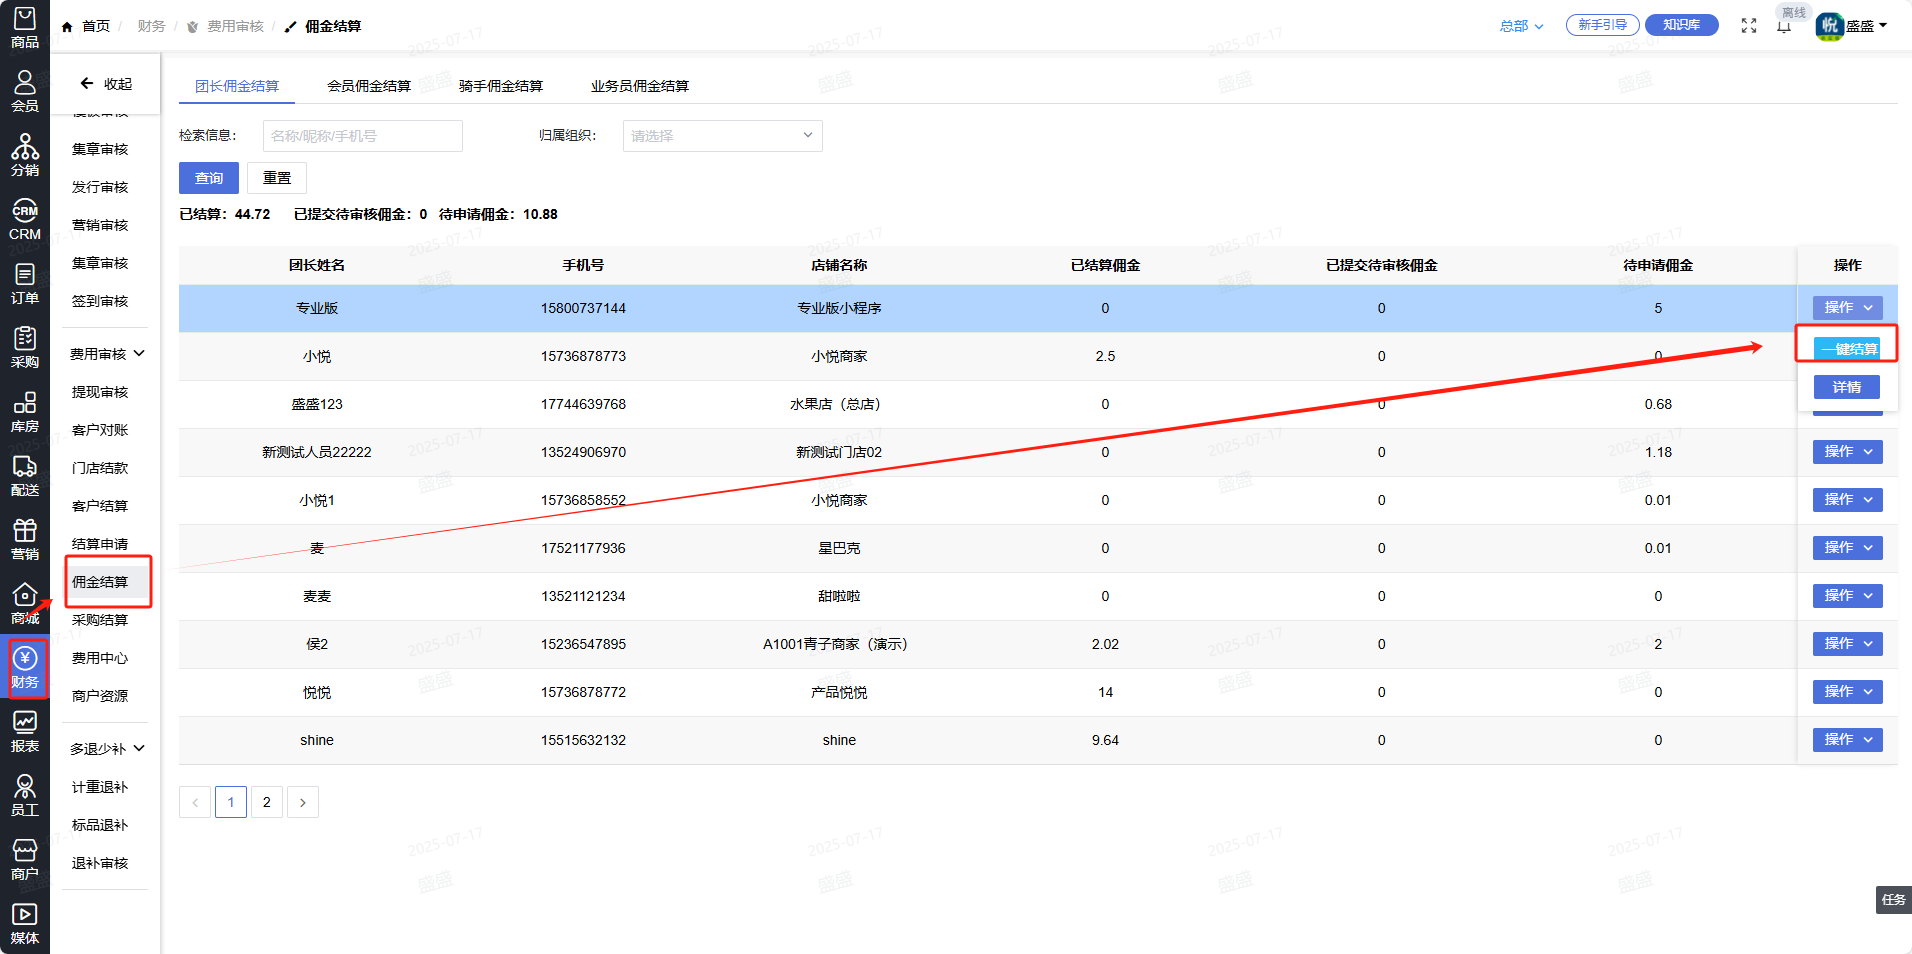Select the 营销 gift icon
The height and width of the screenshot is (954, 1912).
click(x=25, y=539)
